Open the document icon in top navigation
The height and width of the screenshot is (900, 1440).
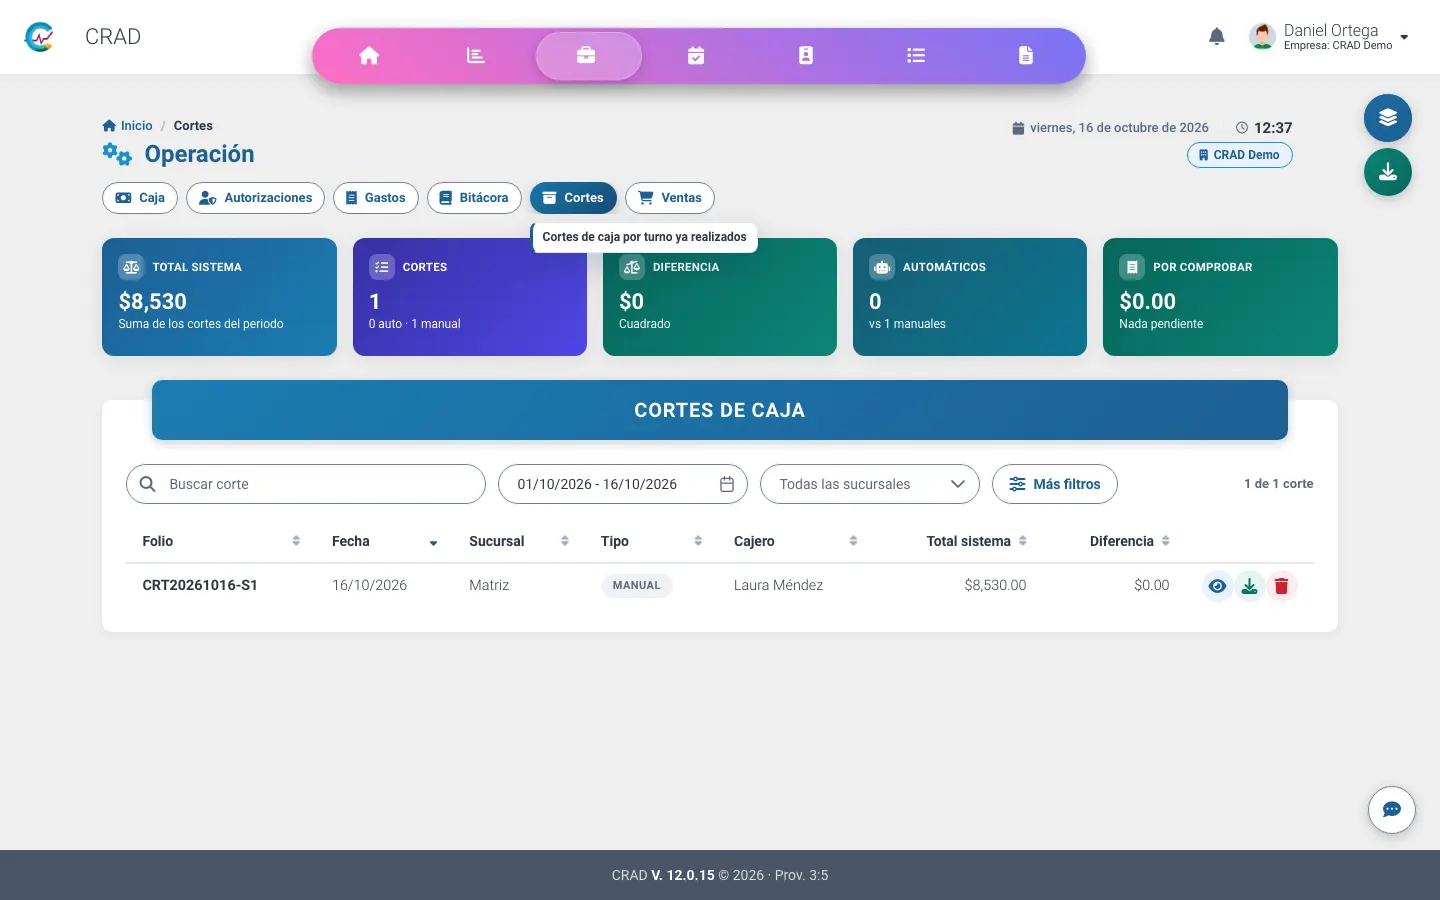tap(1026, 56)
